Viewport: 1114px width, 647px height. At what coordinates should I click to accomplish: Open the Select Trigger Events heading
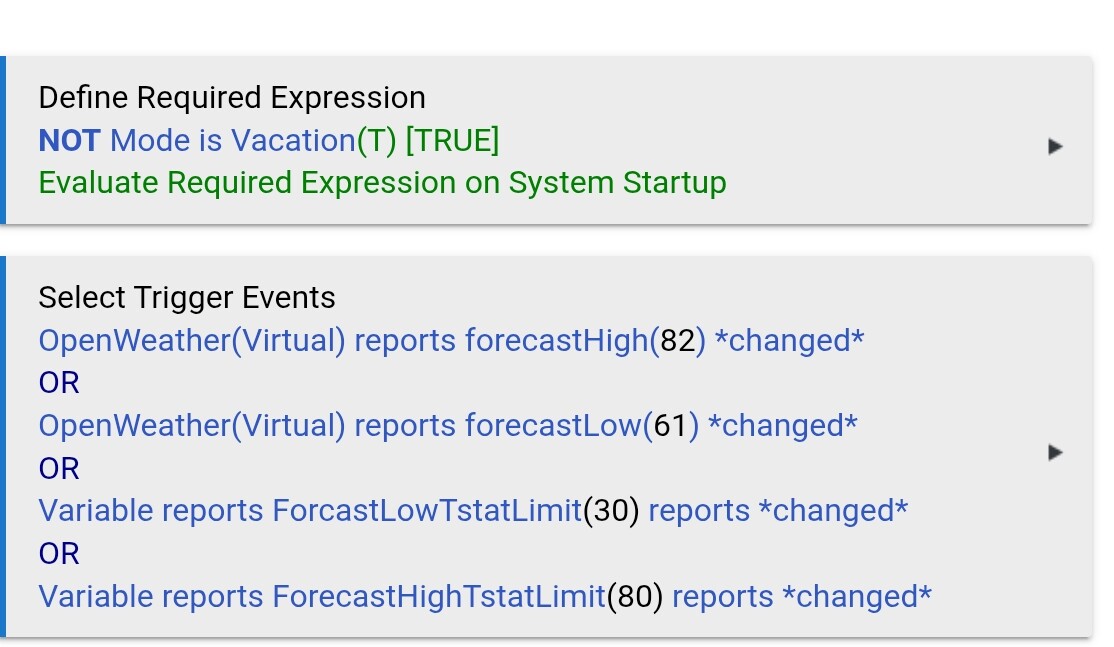tap(186, 298)
